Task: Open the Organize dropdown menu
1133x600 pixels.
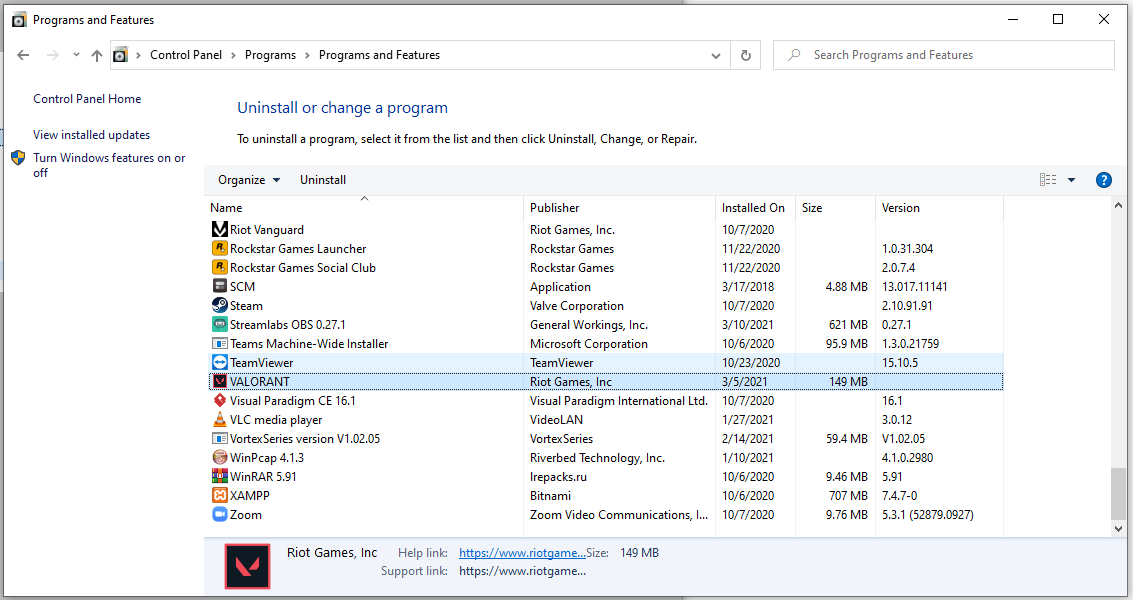Action: pos(249,180)
